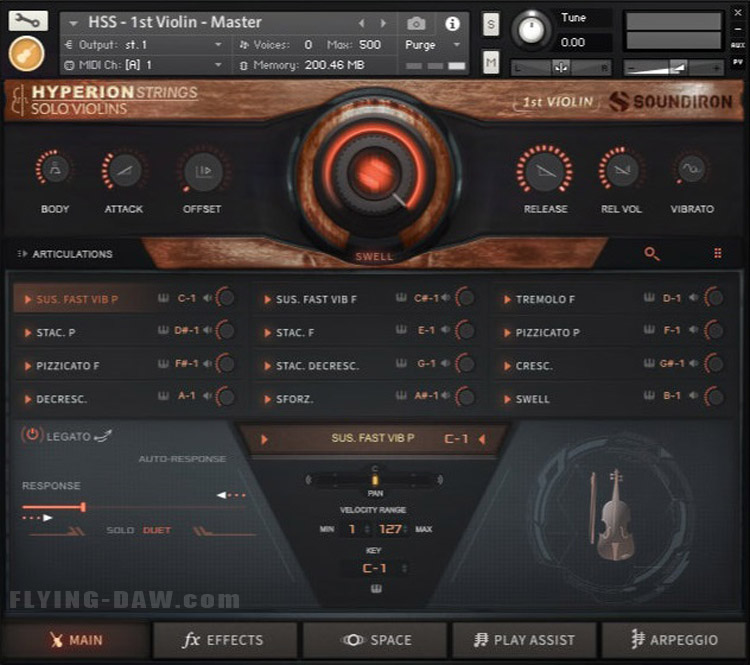This screenshot has width=750, height=665.
Task: Open the wrench instrument options
Action: click(28, 21)
